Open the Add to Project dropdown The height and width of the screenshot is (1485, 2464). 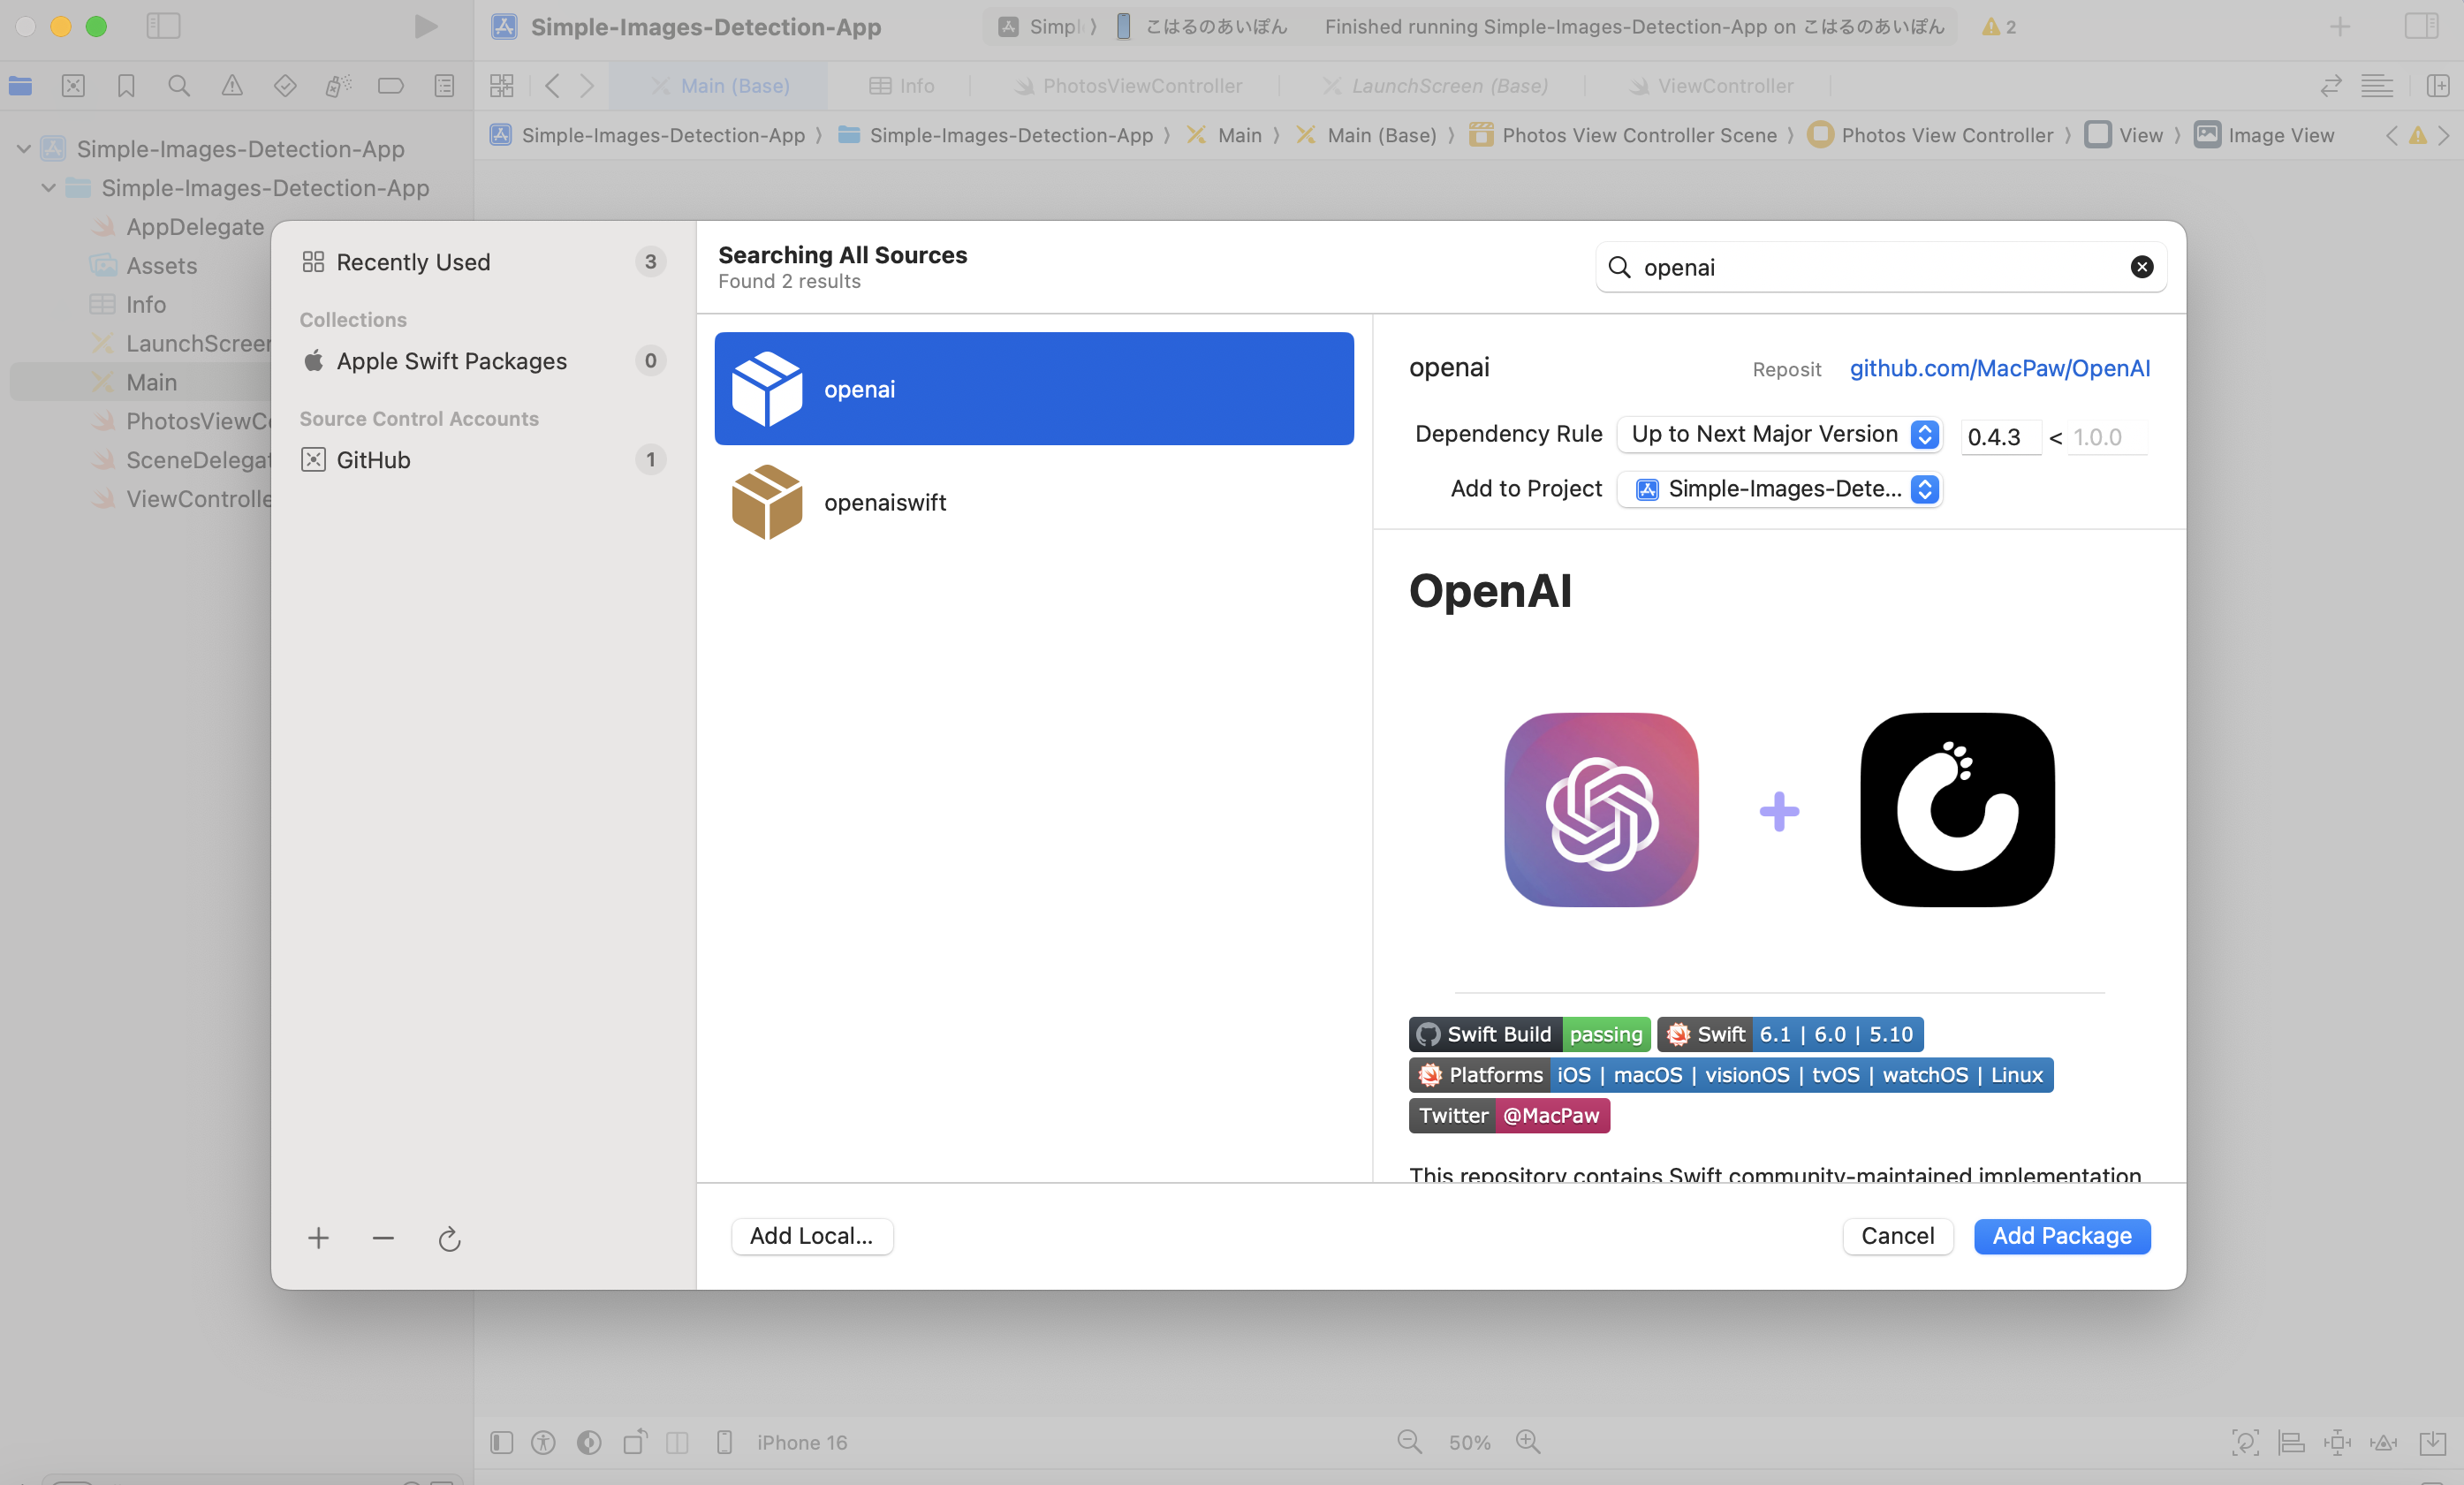1778,489
